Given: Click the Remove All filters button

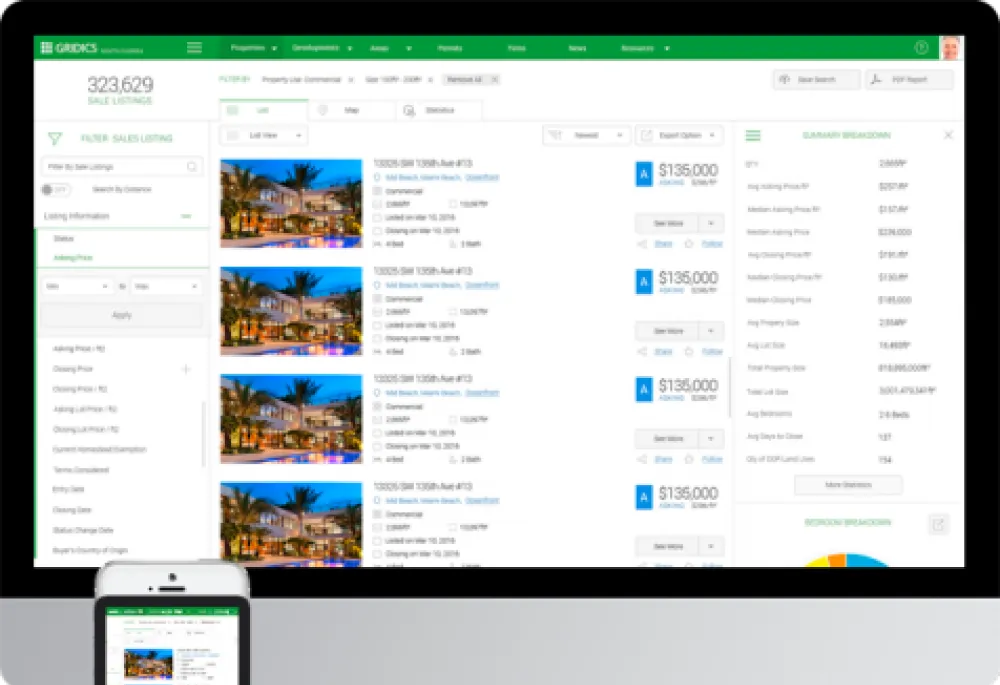Looking at the screenshot, I should coord(471,80).
